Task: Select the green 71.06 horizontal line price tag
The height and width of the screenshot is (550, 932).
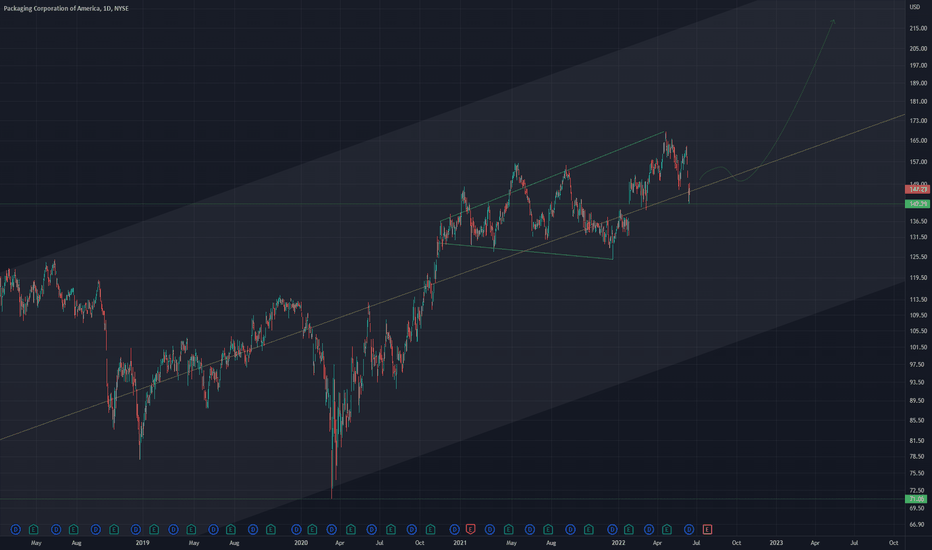Action: (916, 499)
